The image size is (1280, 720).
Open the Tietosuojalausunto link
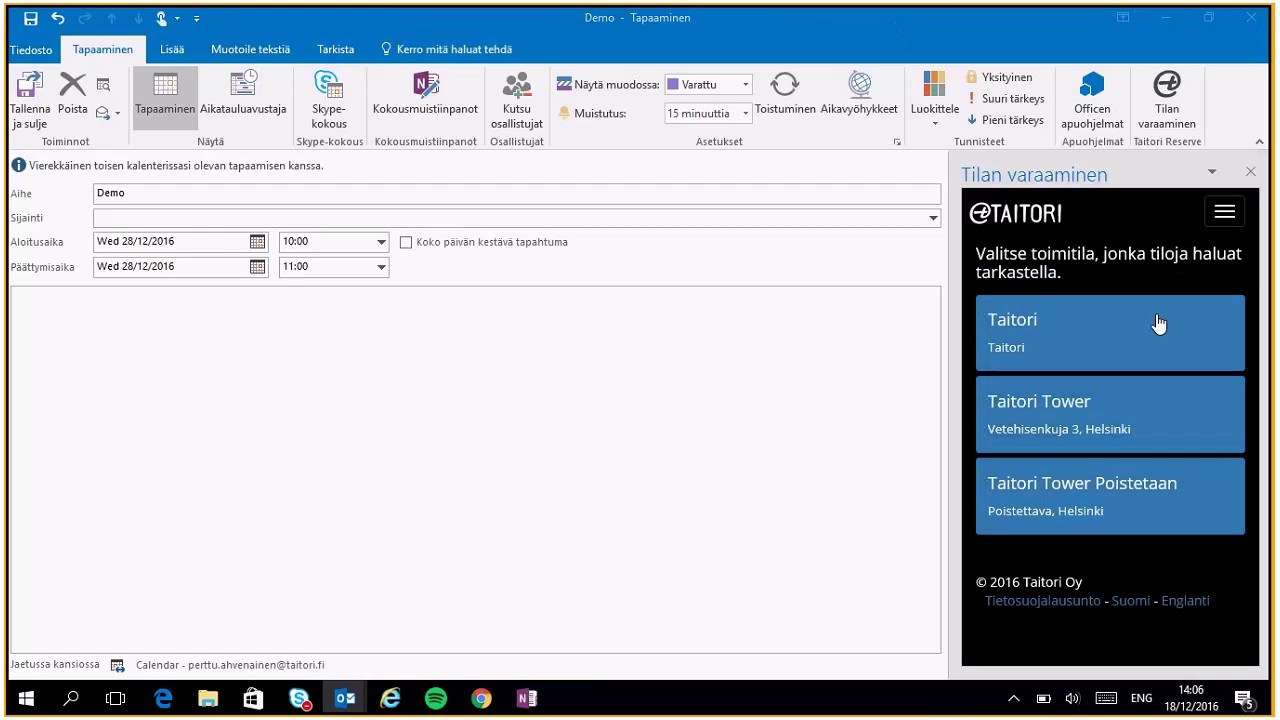coord(1042,601)
